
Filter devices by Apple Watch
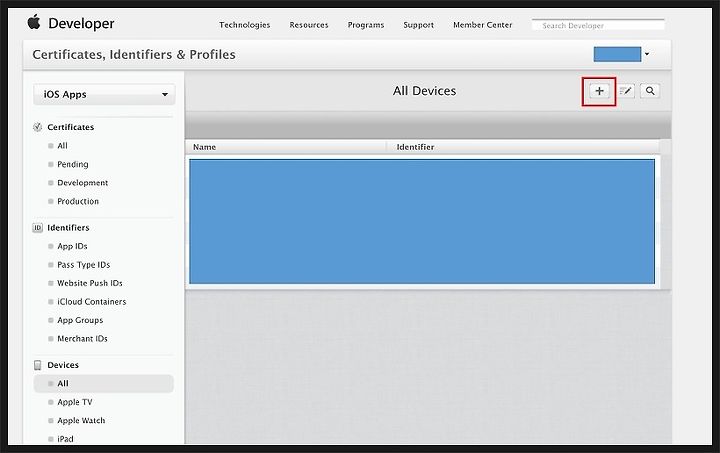pos(81,420)
